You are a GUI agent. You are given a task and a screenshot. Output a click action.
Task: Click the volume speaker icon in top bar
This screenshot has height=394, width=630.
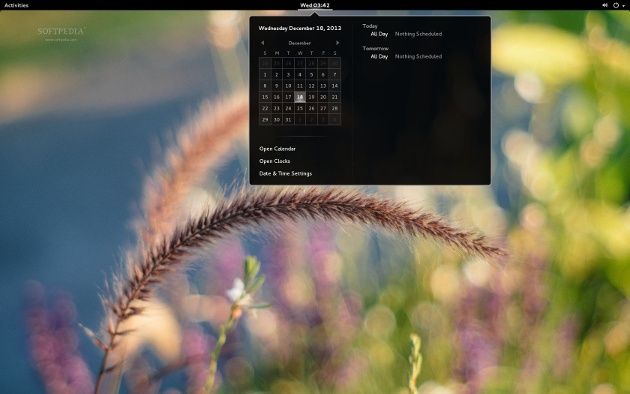coord(605,5)
